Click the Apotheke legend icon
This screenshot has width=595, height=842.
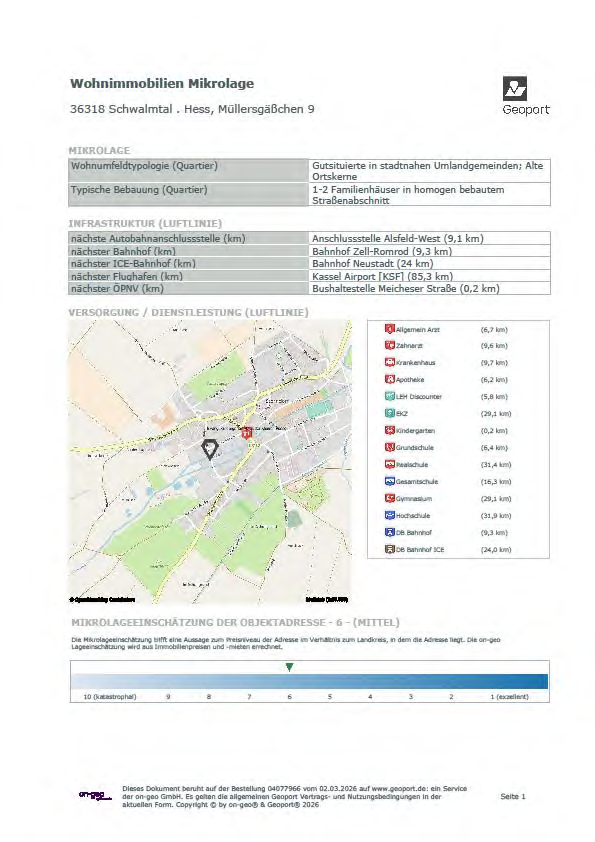coord(390,379)
